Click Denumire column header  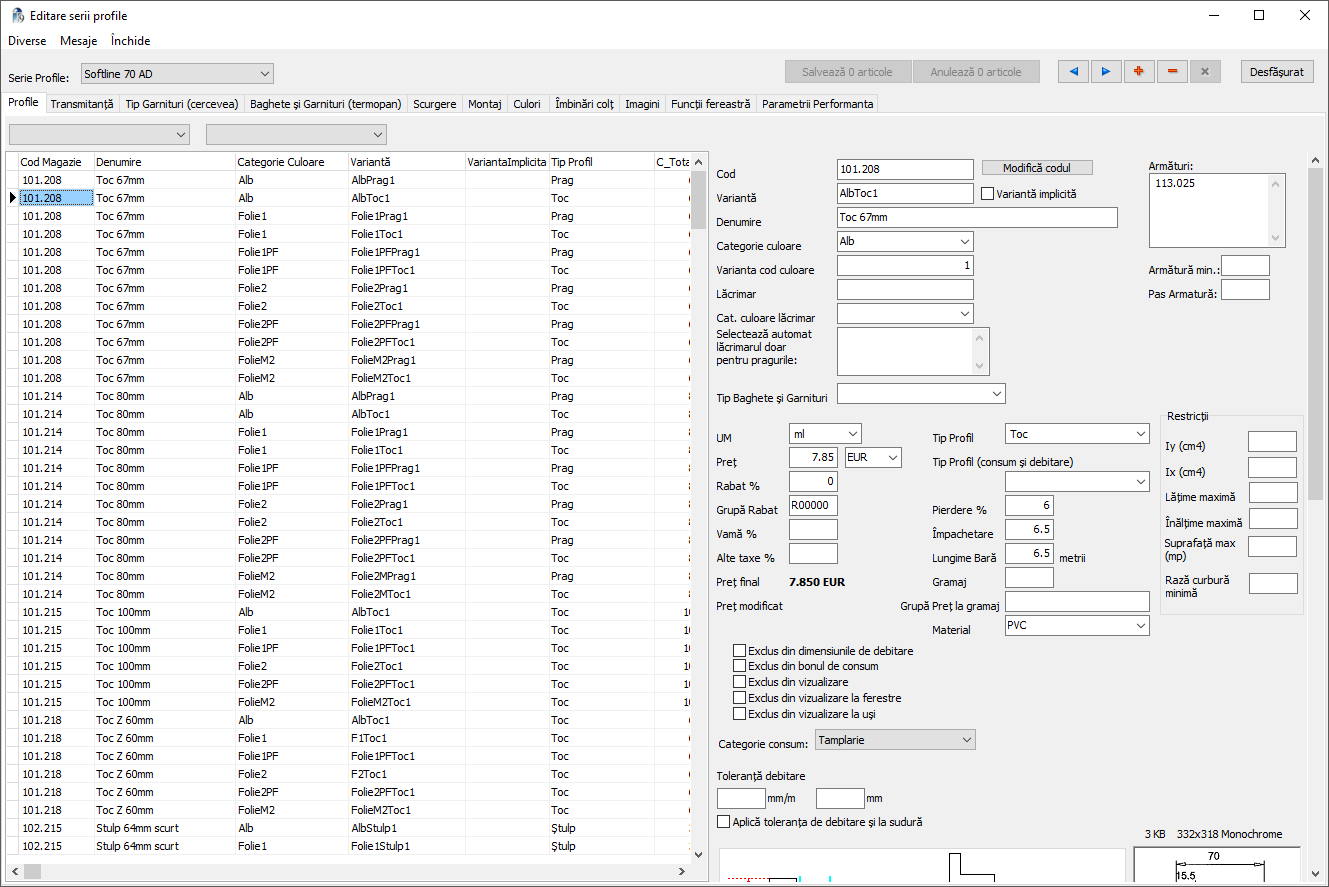click(164, 162)
